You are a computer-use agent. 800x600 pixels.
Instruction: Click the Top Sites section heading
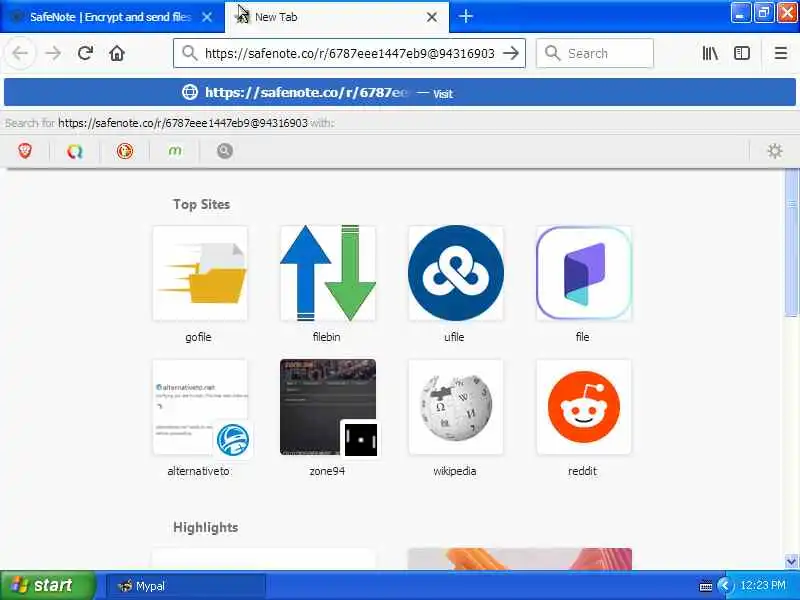(x=202, y=204)
